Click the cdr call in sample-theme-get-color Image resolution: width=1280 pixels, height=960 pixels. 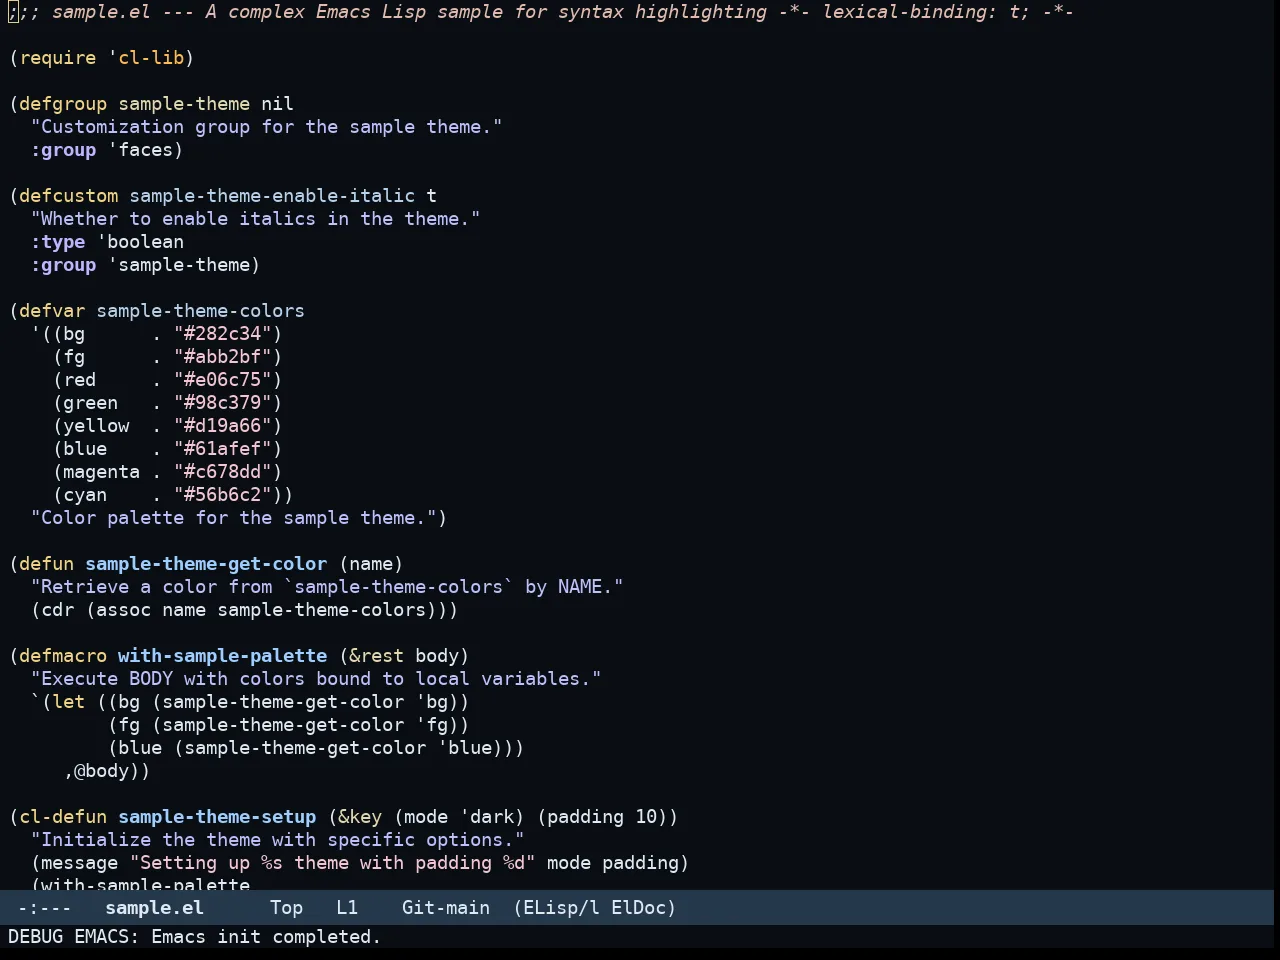click(x=58, y=610)
